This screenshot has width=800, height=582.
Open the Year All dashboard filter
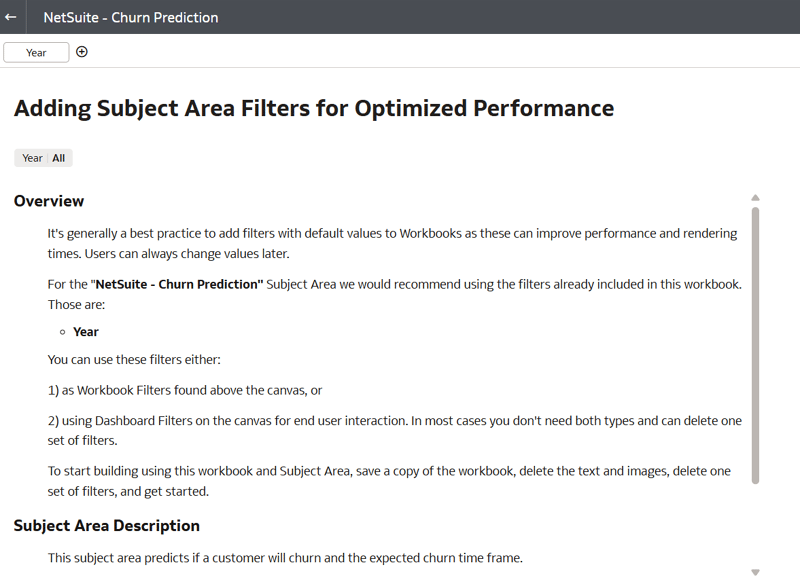[43, 158]
